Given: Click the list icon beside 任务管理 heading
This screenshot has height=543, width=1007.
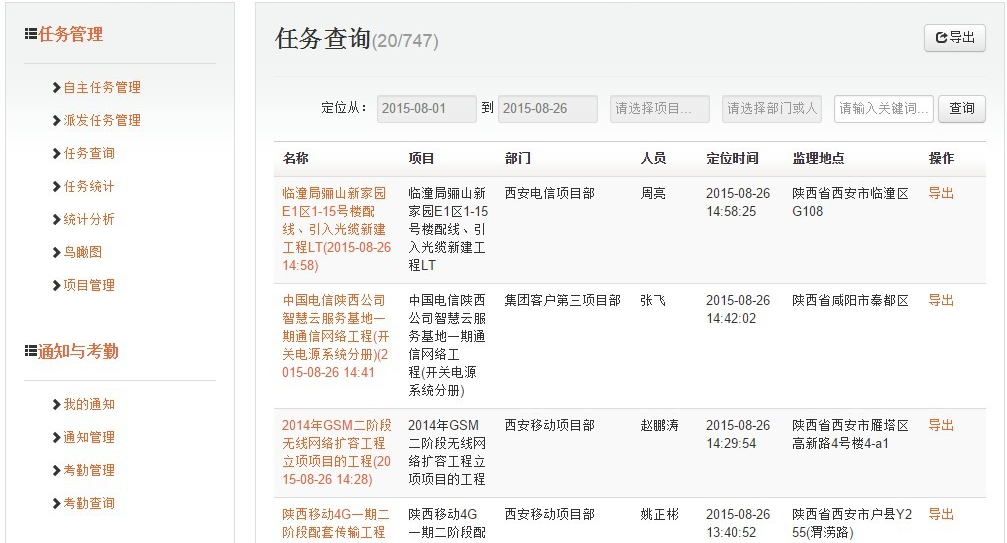Looking at the screenshot, I should pyautogui.click(x=31, y=34).
